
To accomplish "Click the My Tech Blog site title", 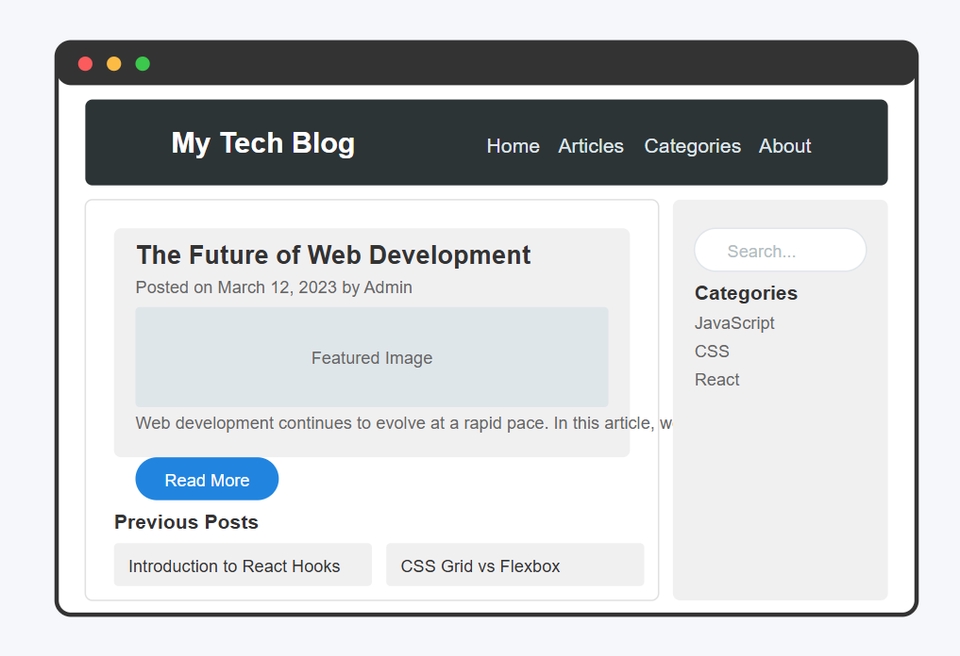I will coord(263,143).
